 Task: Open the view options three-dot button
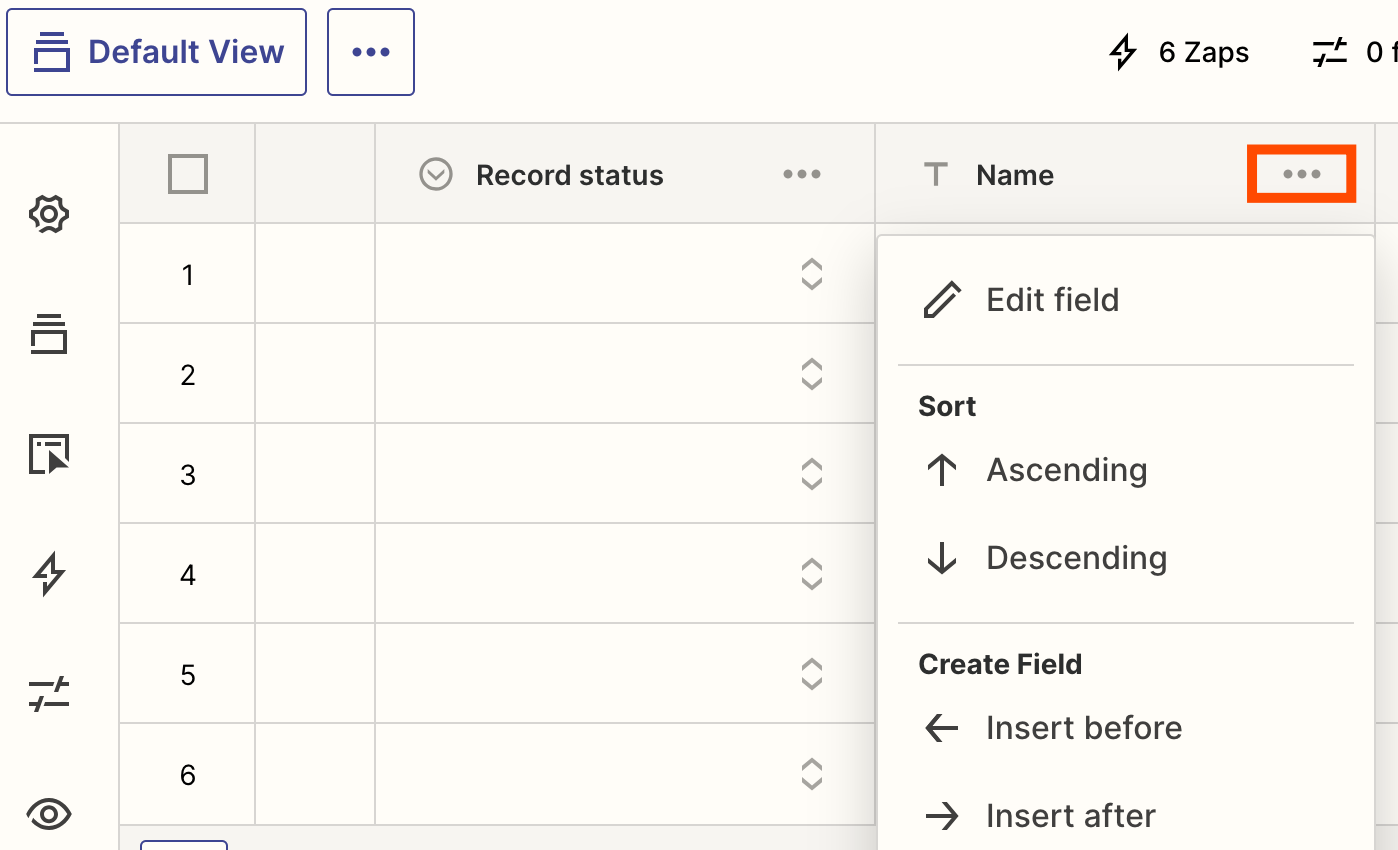pyautogui.click(x=371, y=52)
